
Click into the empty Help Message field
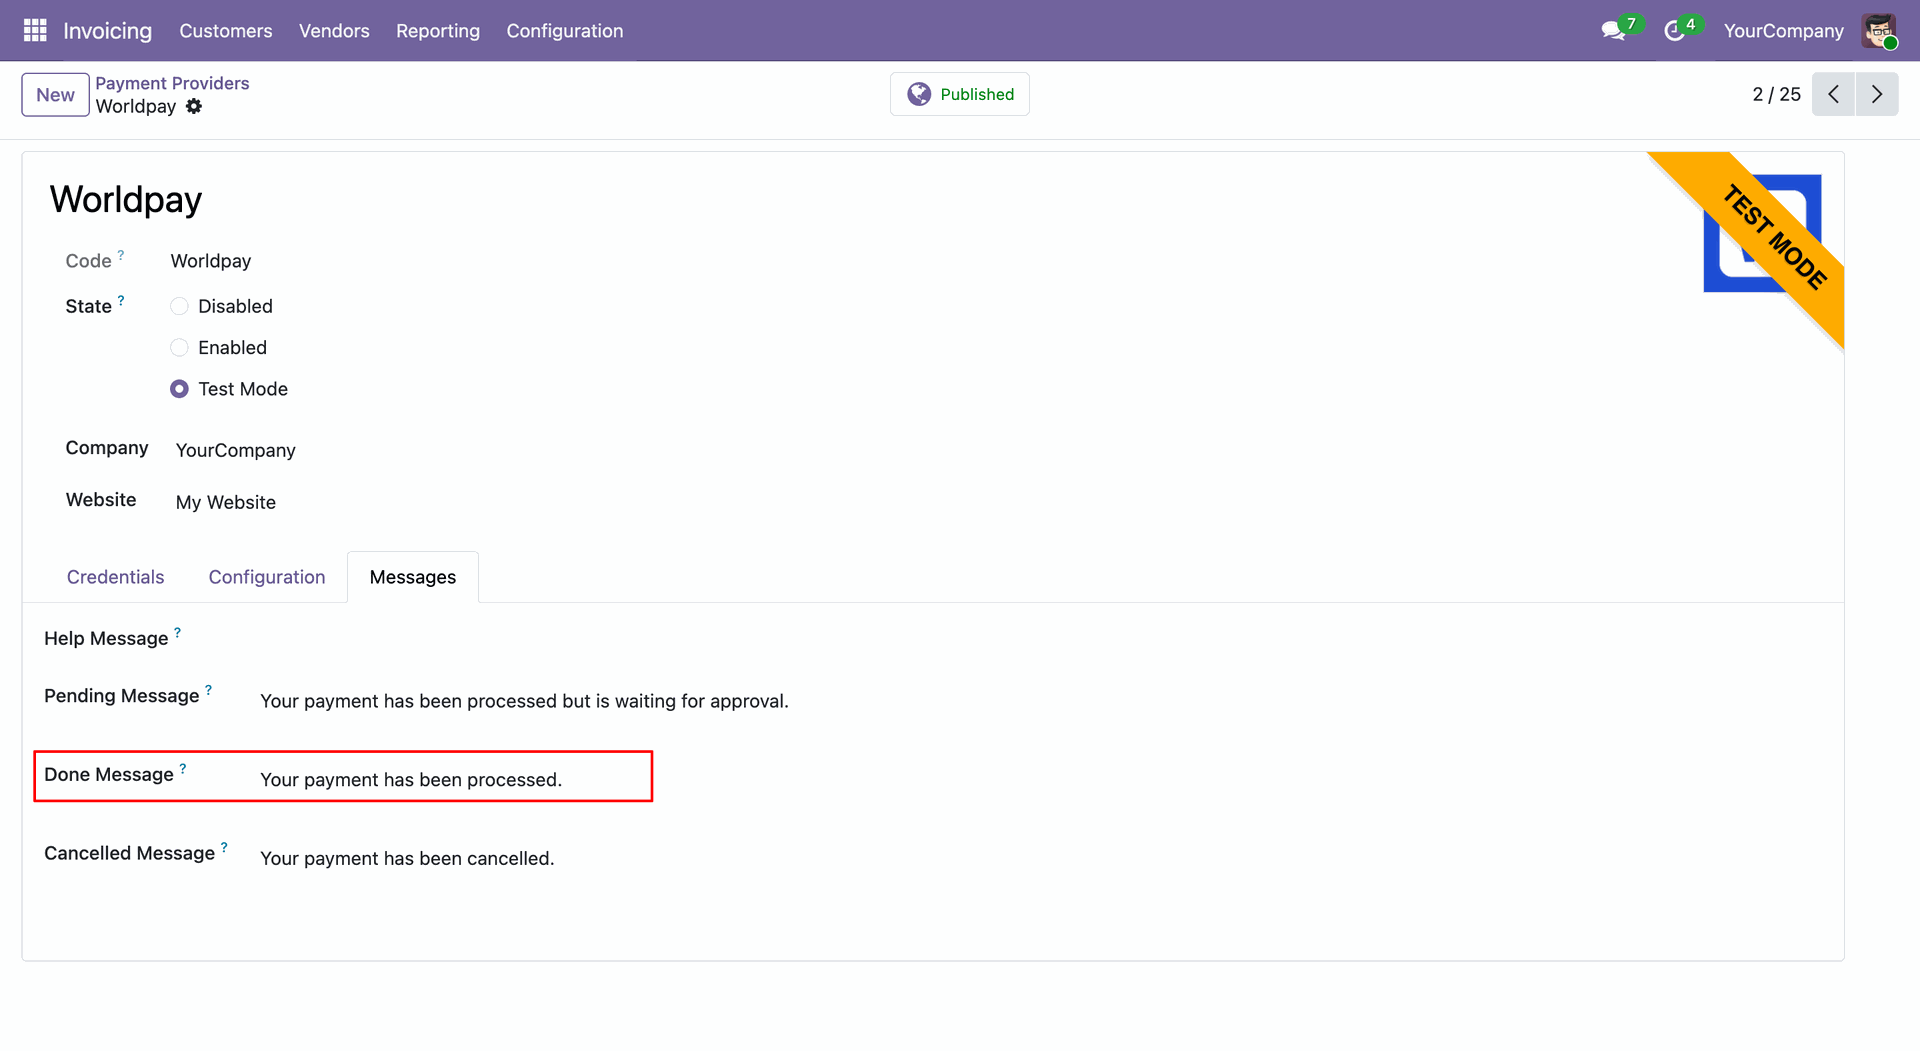(1040, 639)
